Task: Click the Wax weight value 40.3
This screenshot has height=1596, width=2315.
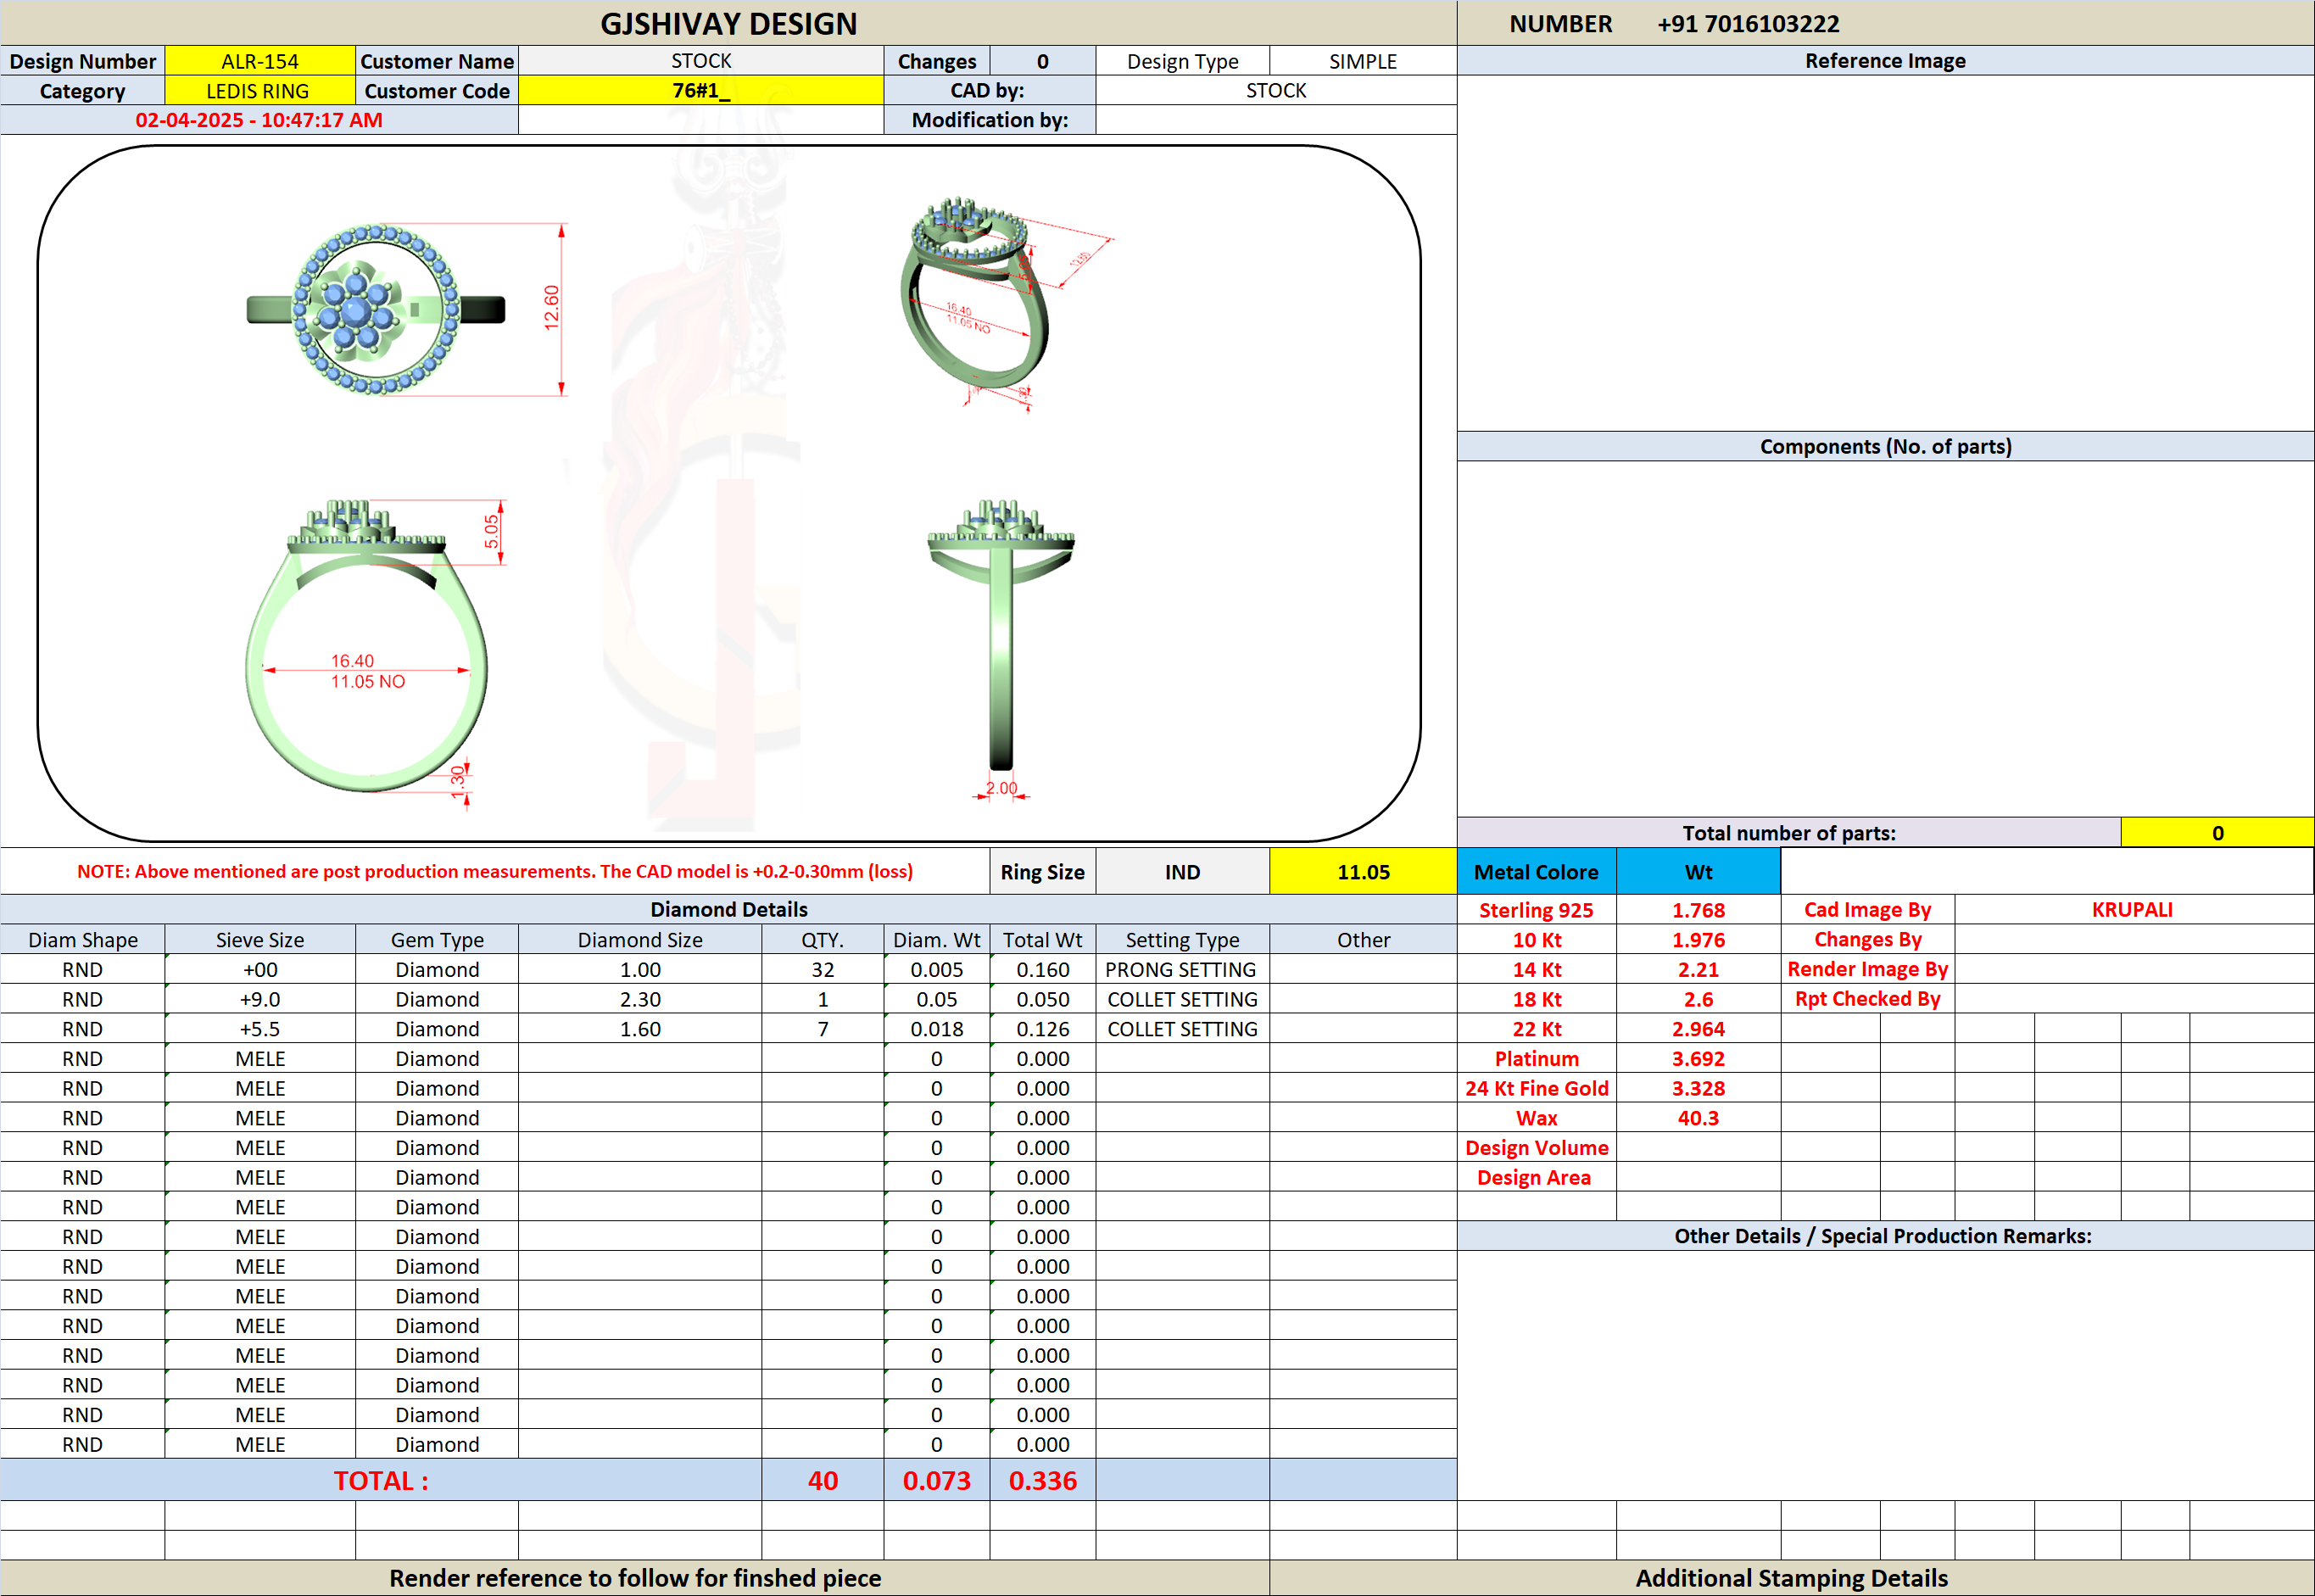Action: (1698, 1118)
